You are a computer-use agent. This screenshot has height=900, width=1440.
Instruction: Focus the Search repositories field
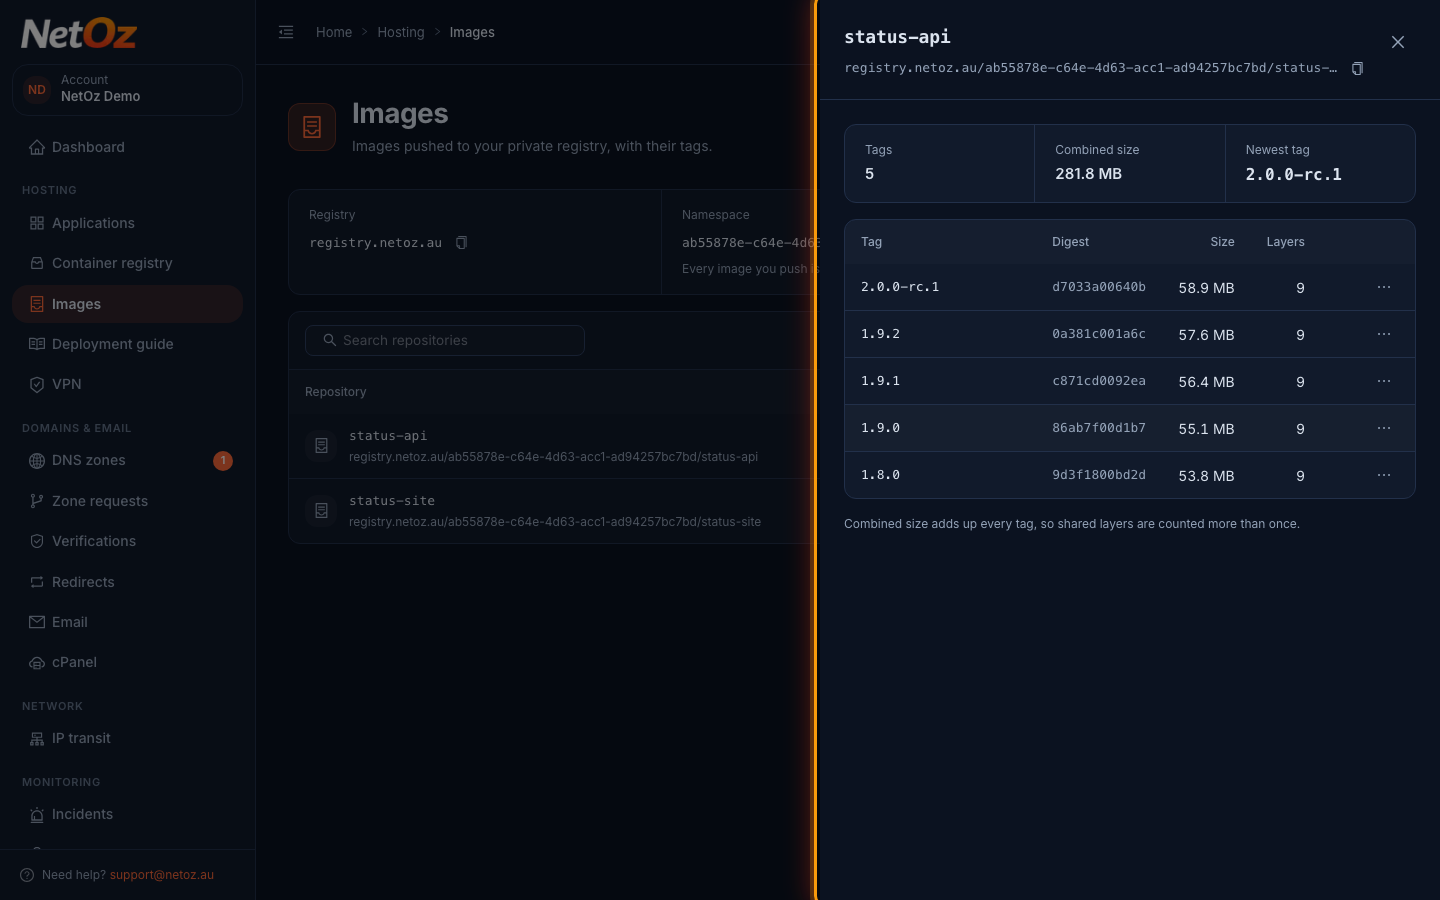tap(445, 340)
